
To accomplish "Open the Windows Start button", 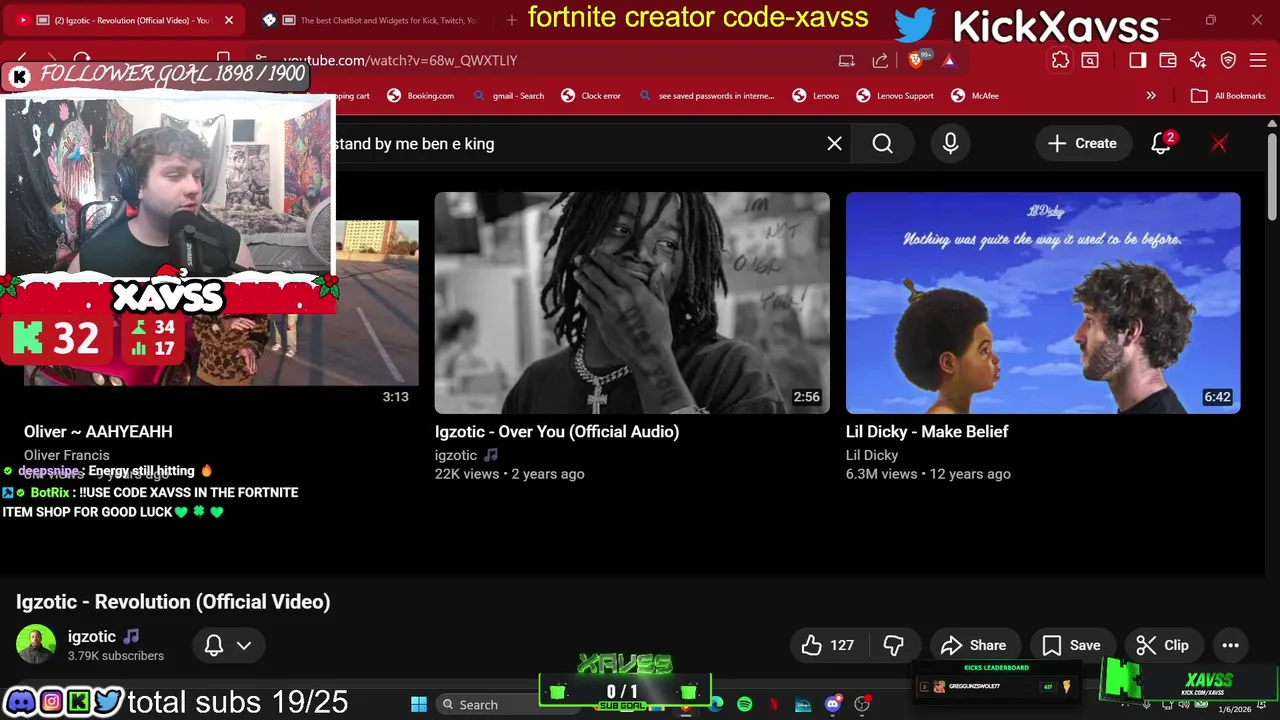I will 419,705.
